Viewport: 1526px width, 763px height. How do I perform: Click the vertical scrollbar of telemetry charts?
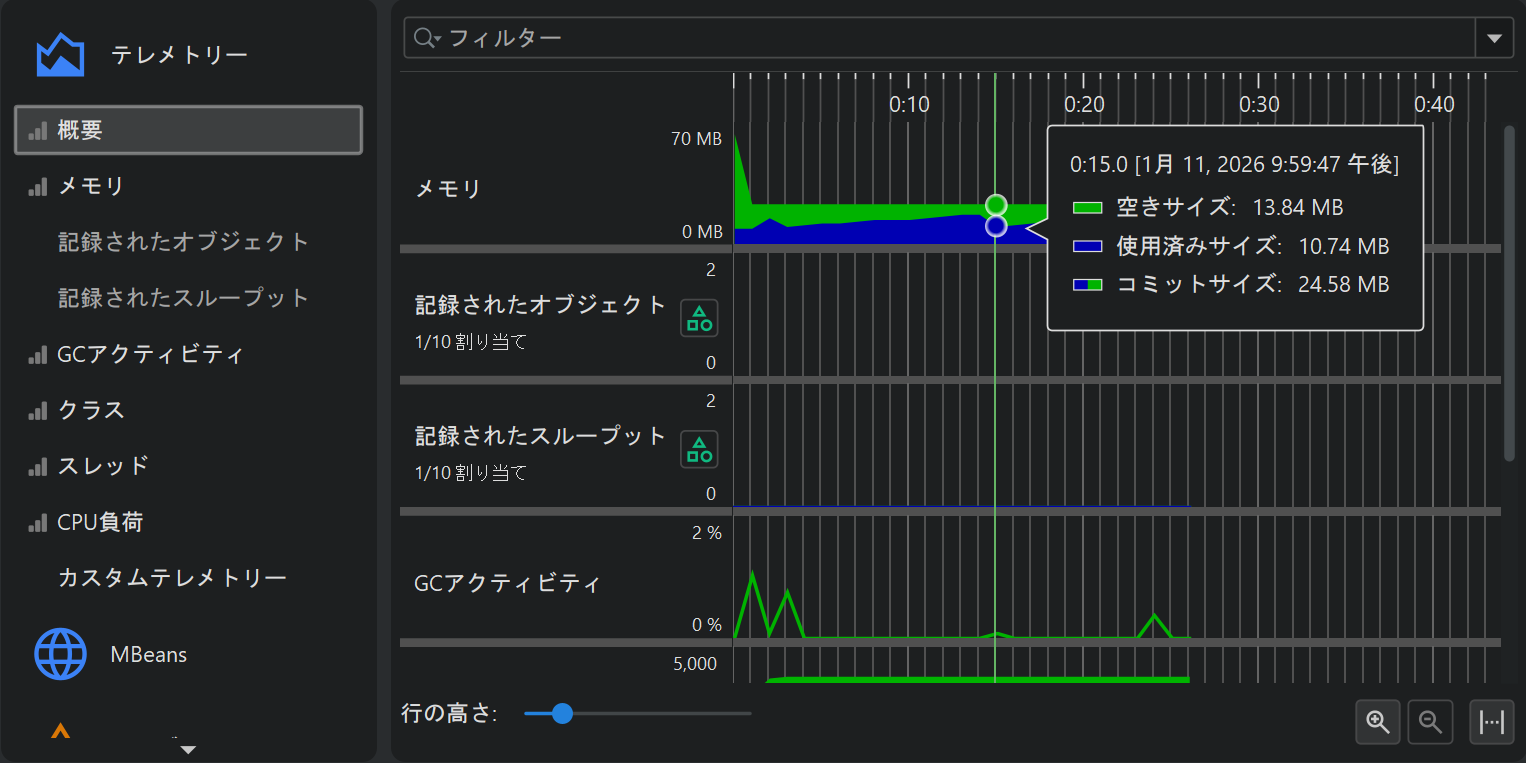click(x=1510, y=293)
